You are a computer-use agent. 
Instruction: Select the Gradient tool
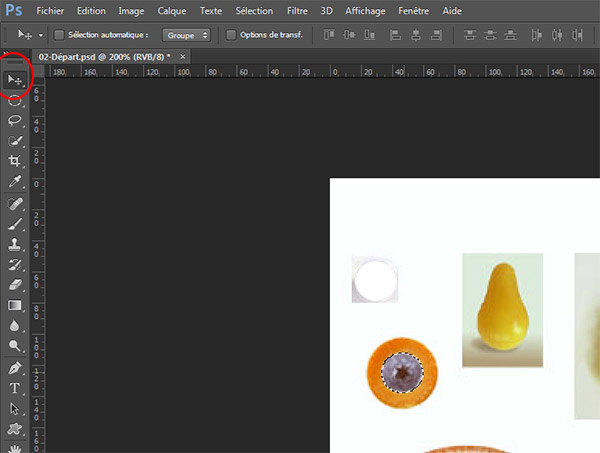coord(15,305)
